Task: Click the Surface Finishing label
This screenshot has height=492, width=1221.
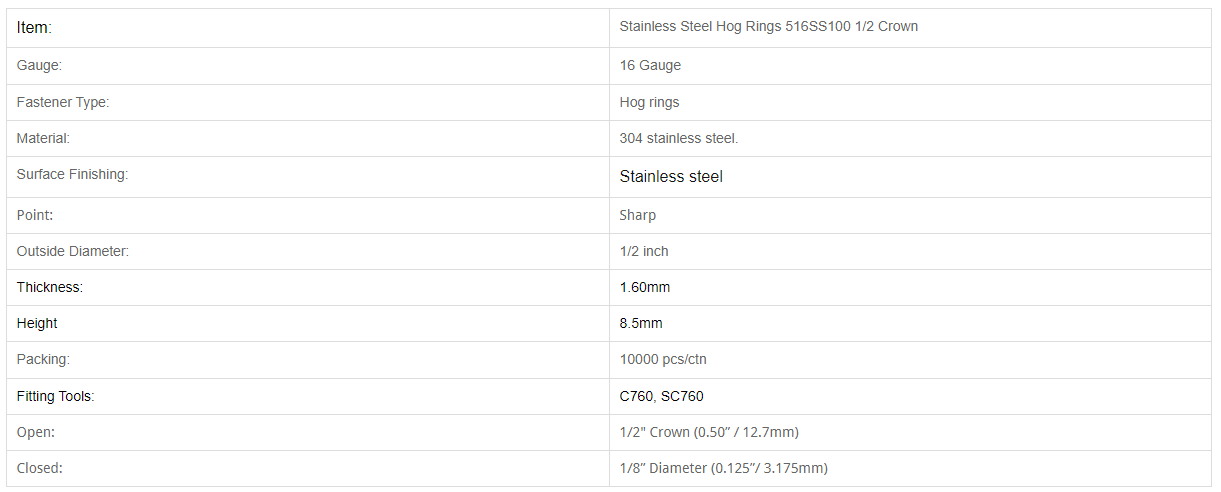Action: [x=72, y=174]
